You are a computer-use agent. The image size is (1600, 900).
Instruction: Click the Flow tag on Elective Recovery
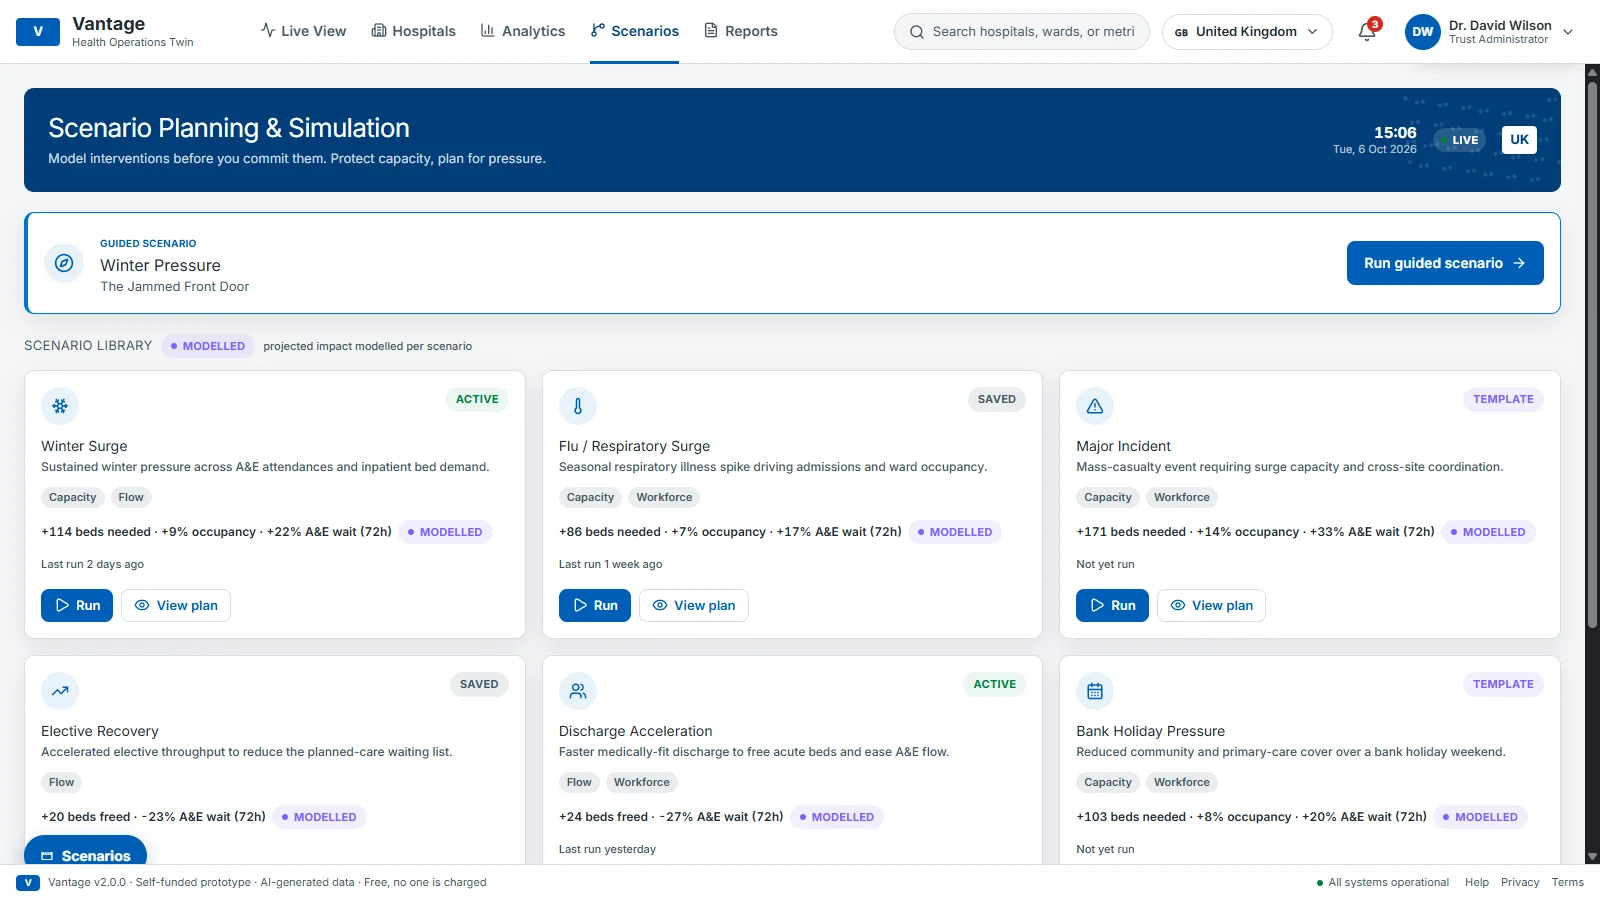tap(62, 782)
